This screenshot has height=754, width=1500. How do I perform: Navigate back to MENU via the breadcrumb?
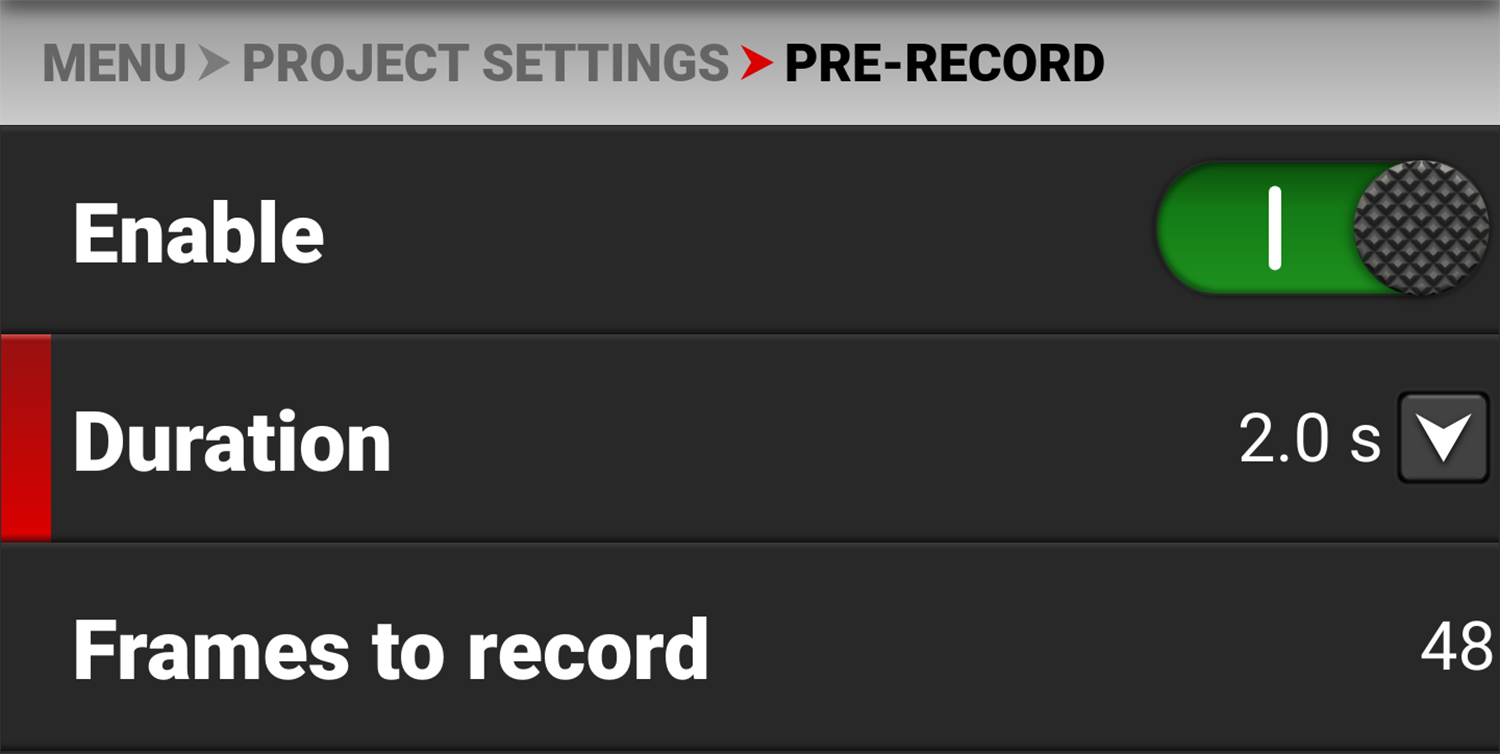113,63
